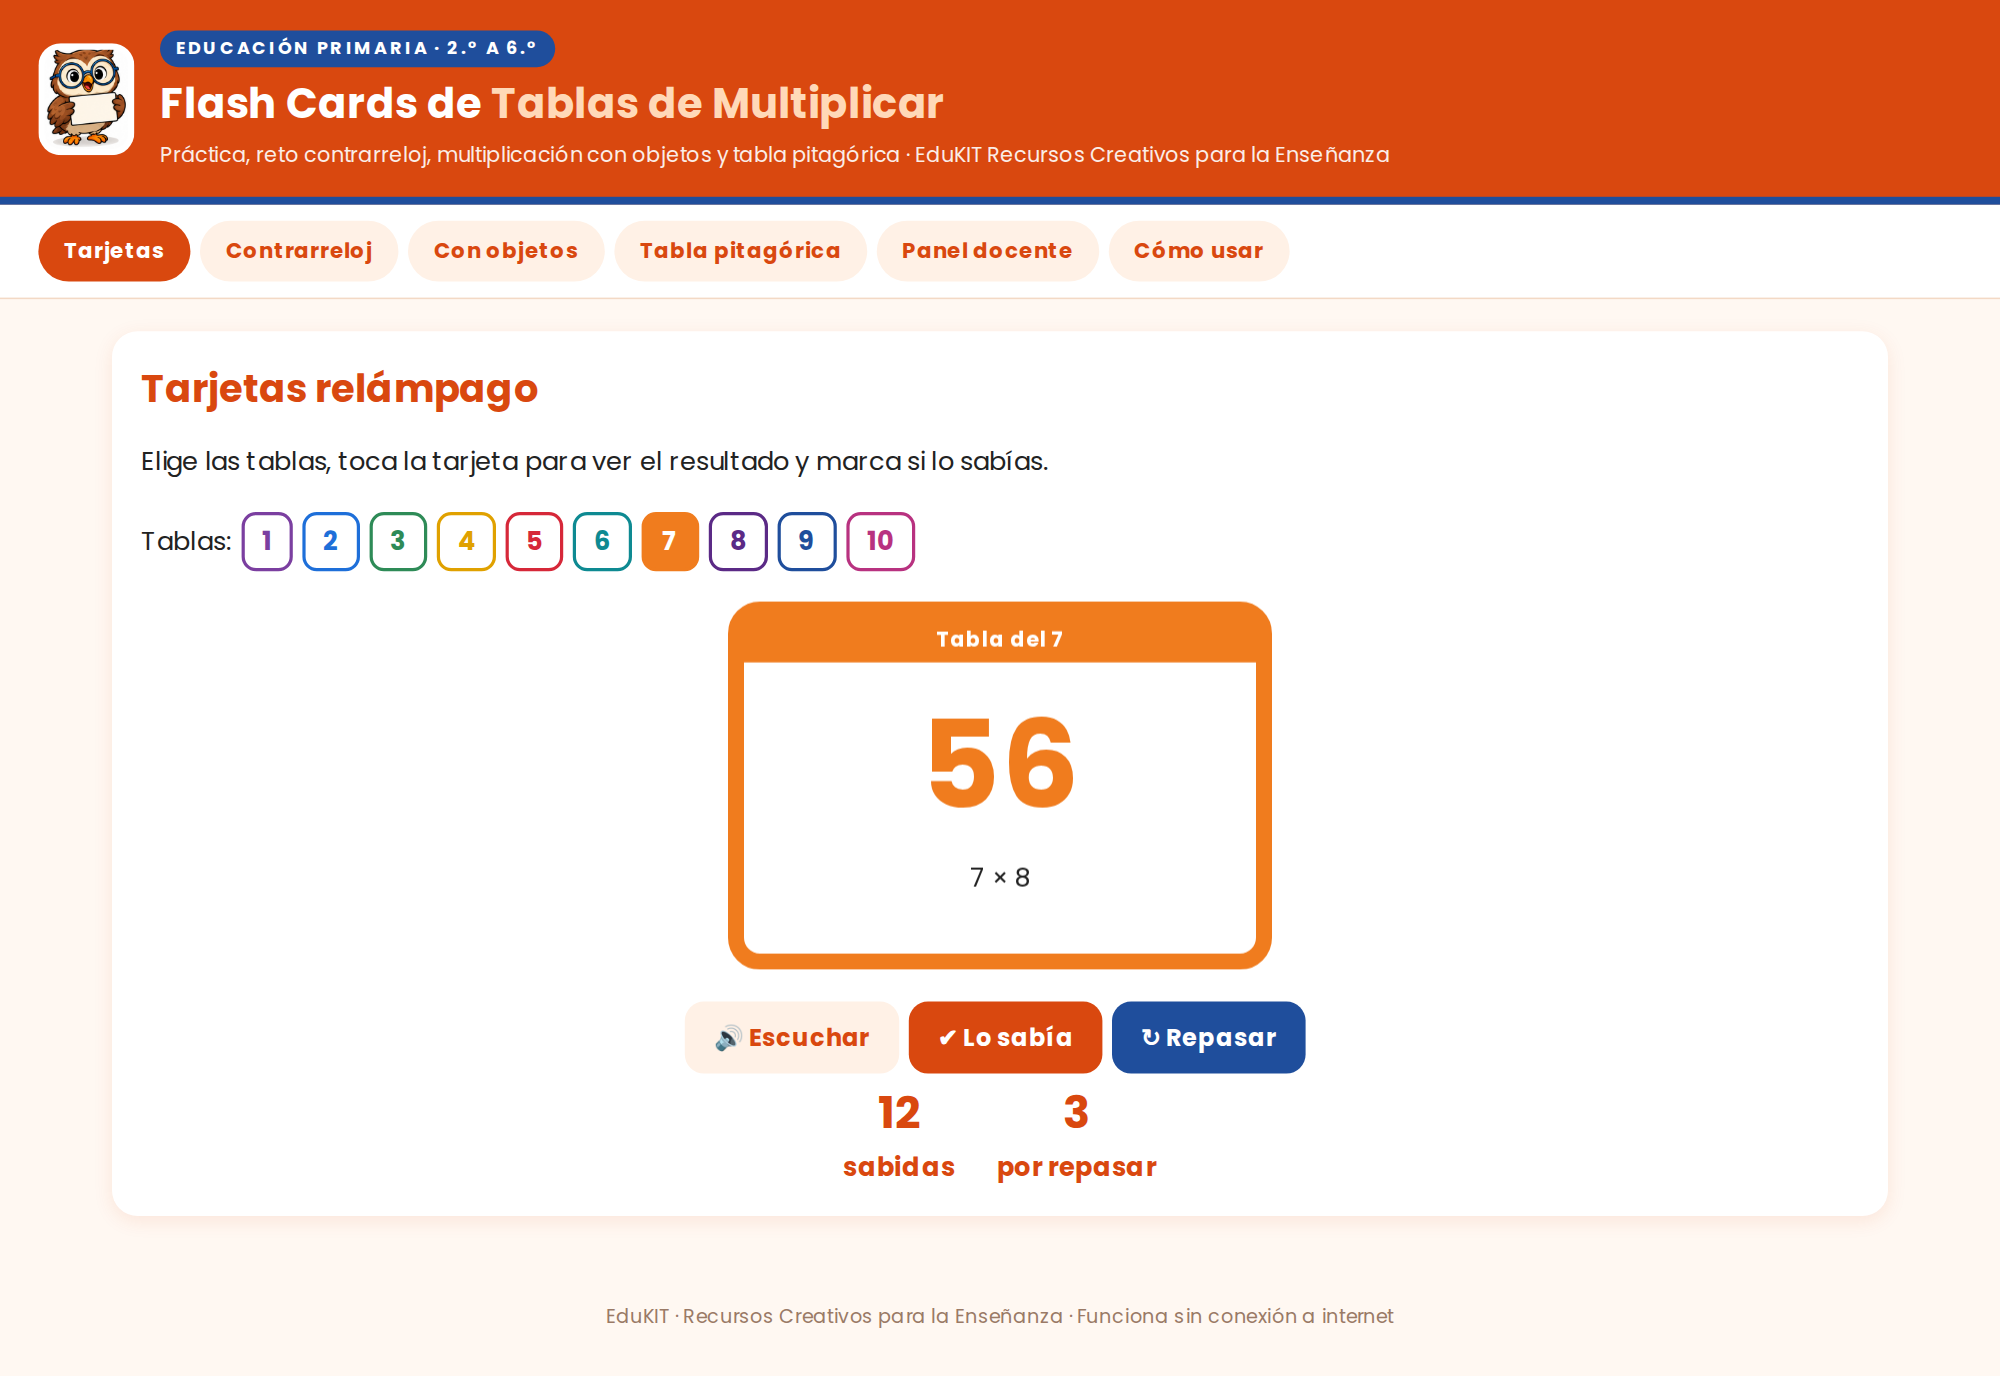2000x1376 pixels.
Task: Open the Con objetos tab
Action: [506, 251]
